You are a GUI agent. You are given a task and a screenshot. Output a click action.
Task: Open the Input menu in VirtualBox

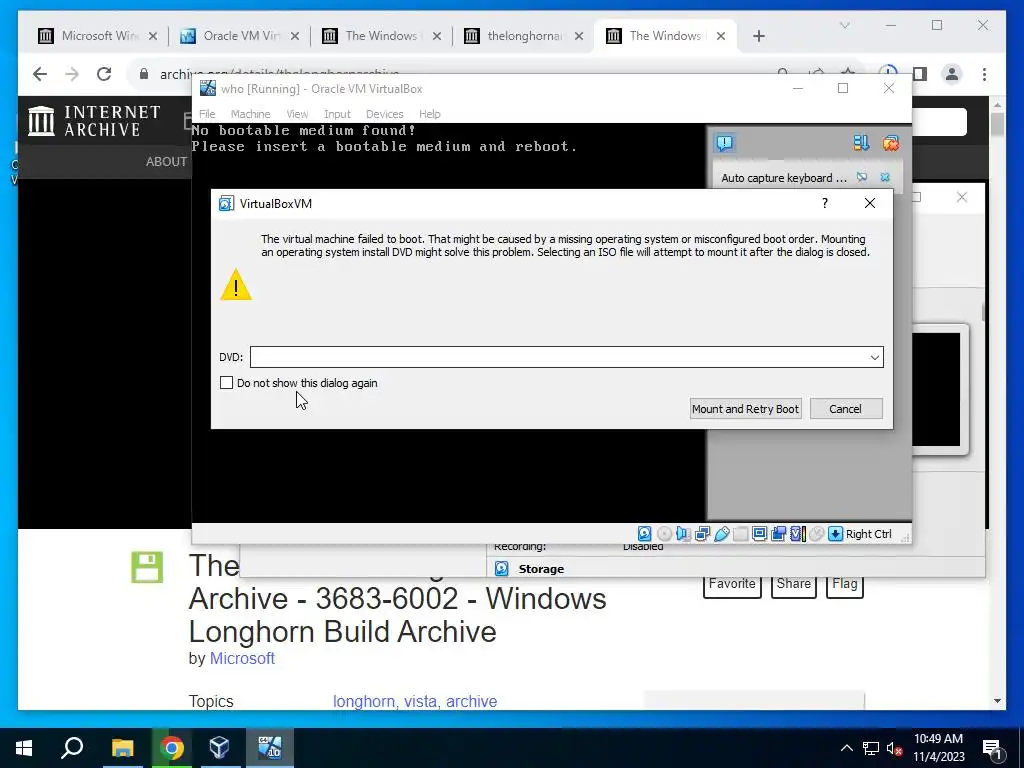[x=337, y=114]
